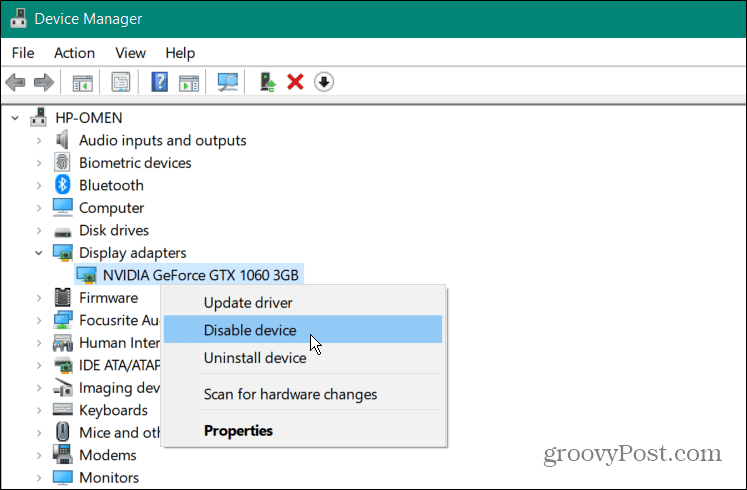Click the Imaging devices camera icon
The width and height of the screenshot is (747, 490).
tap(62, 387)
